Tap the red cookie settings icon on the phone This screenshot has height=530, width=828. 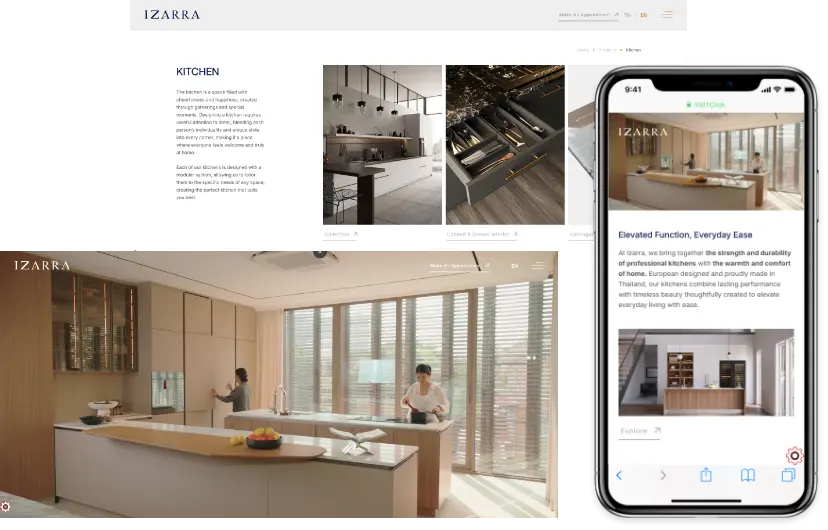click(794, 456)
